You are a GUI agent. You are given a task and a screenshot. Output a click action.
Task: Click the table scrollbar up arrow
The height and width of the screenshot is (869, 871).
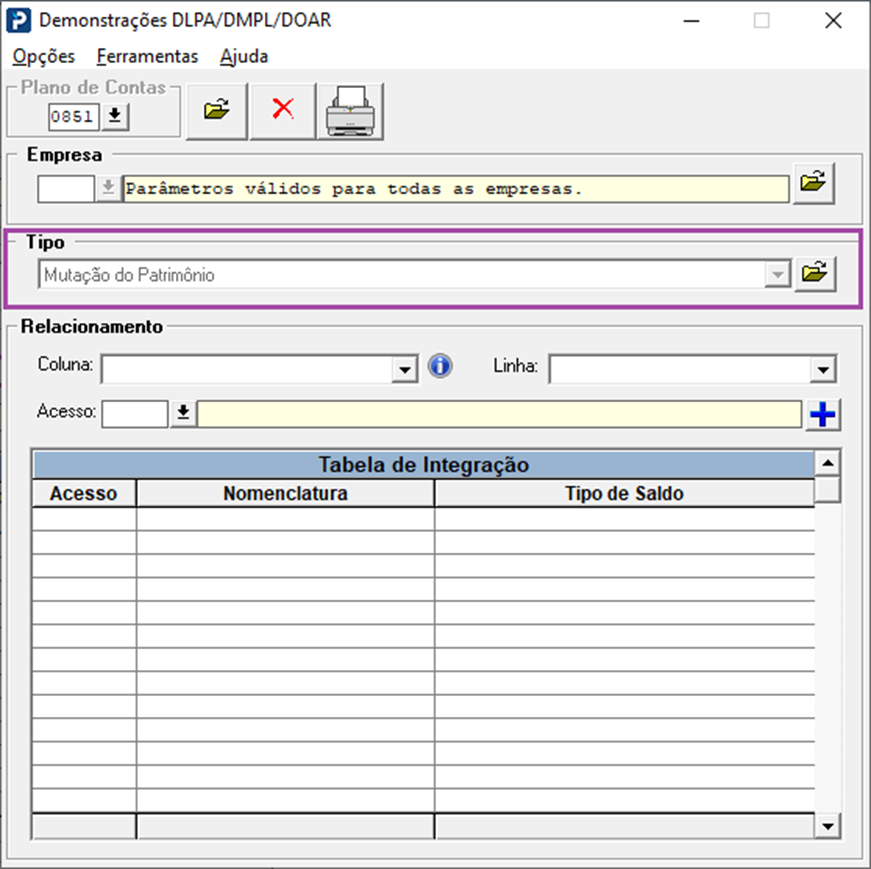point(828,463)
